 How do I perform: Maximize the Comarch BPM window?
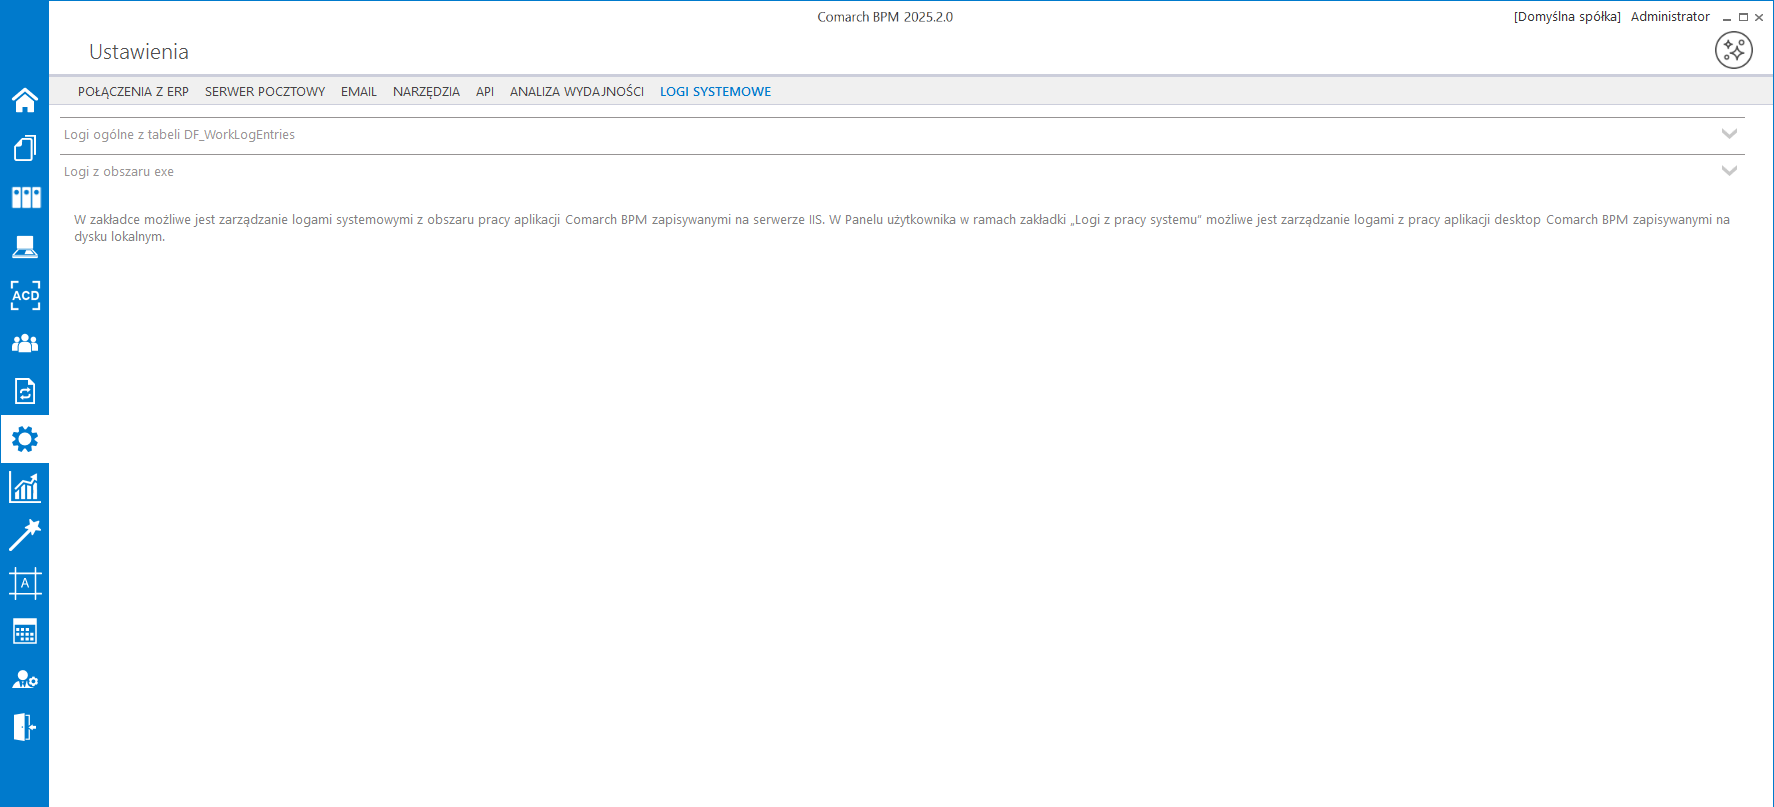tap(1743, 17)
